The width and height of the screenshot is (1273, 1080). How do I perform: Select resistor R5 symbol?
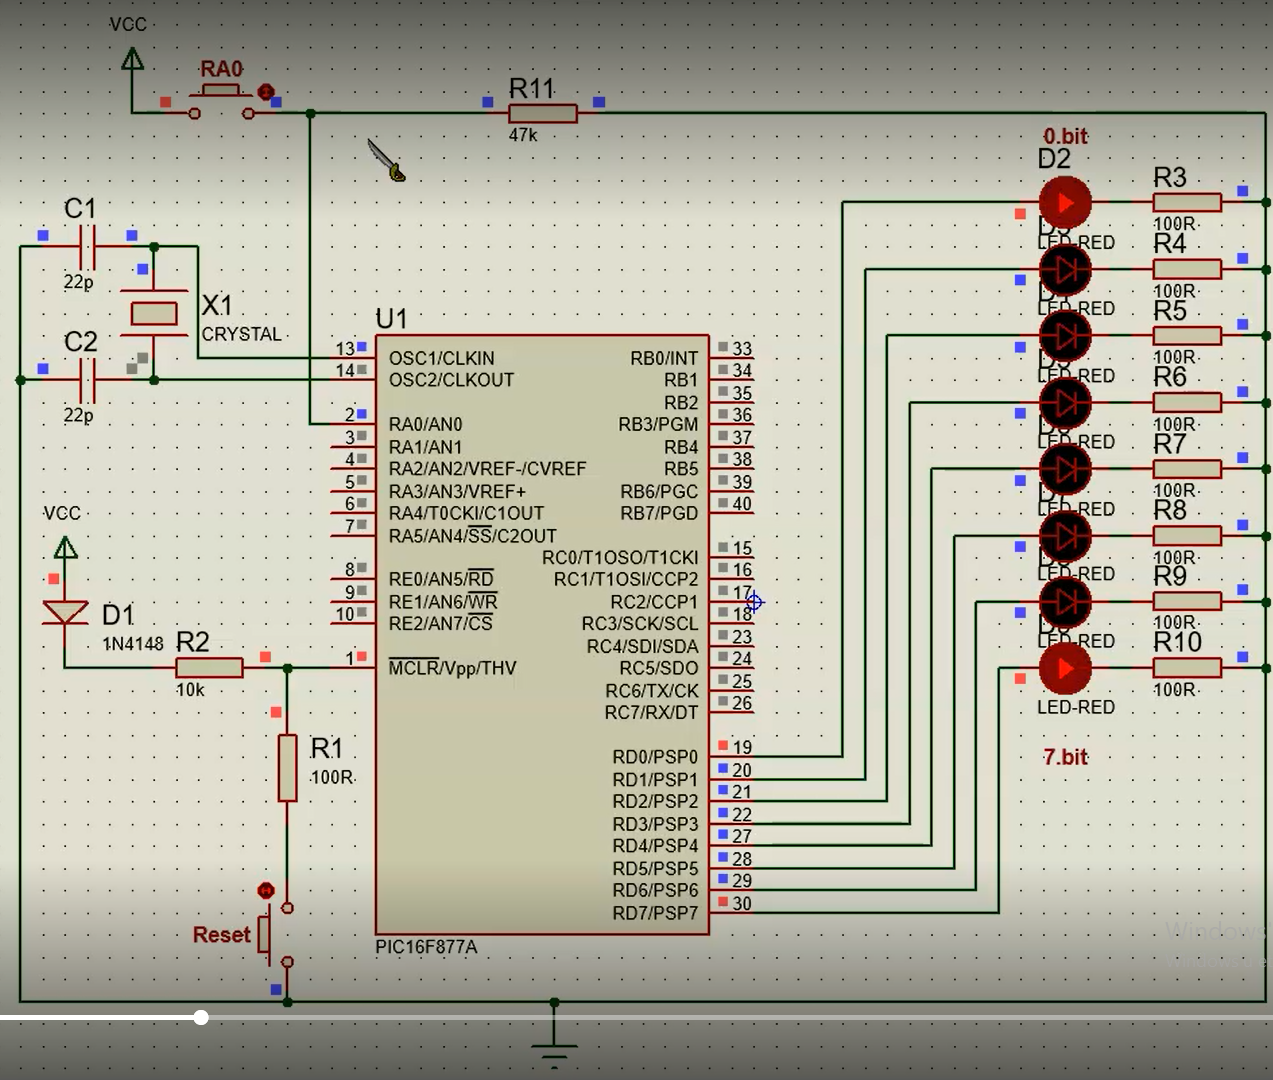click(1187, 336)
